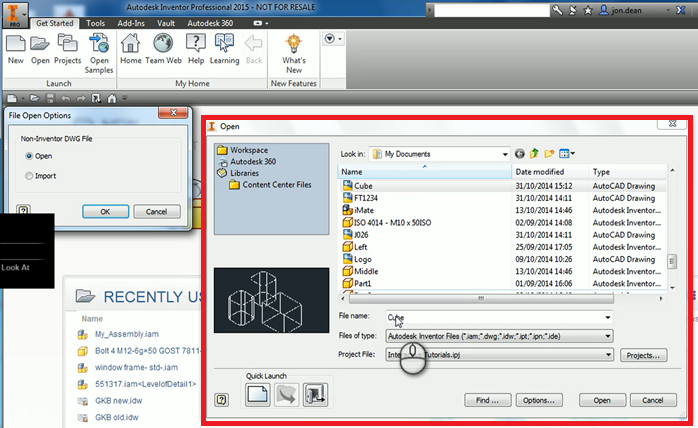Open the Learning ribbon icon

[x=224, y=49]
